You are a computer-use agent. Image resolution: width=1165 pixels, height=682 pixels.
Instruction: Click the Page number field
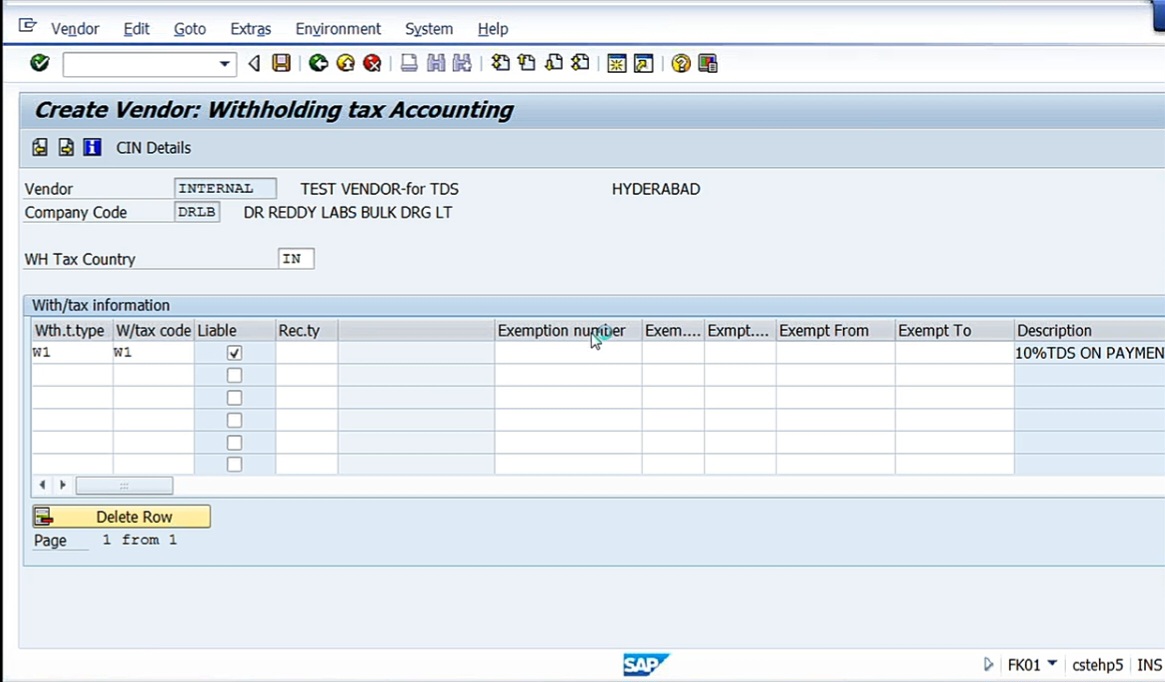pos(108,540)
